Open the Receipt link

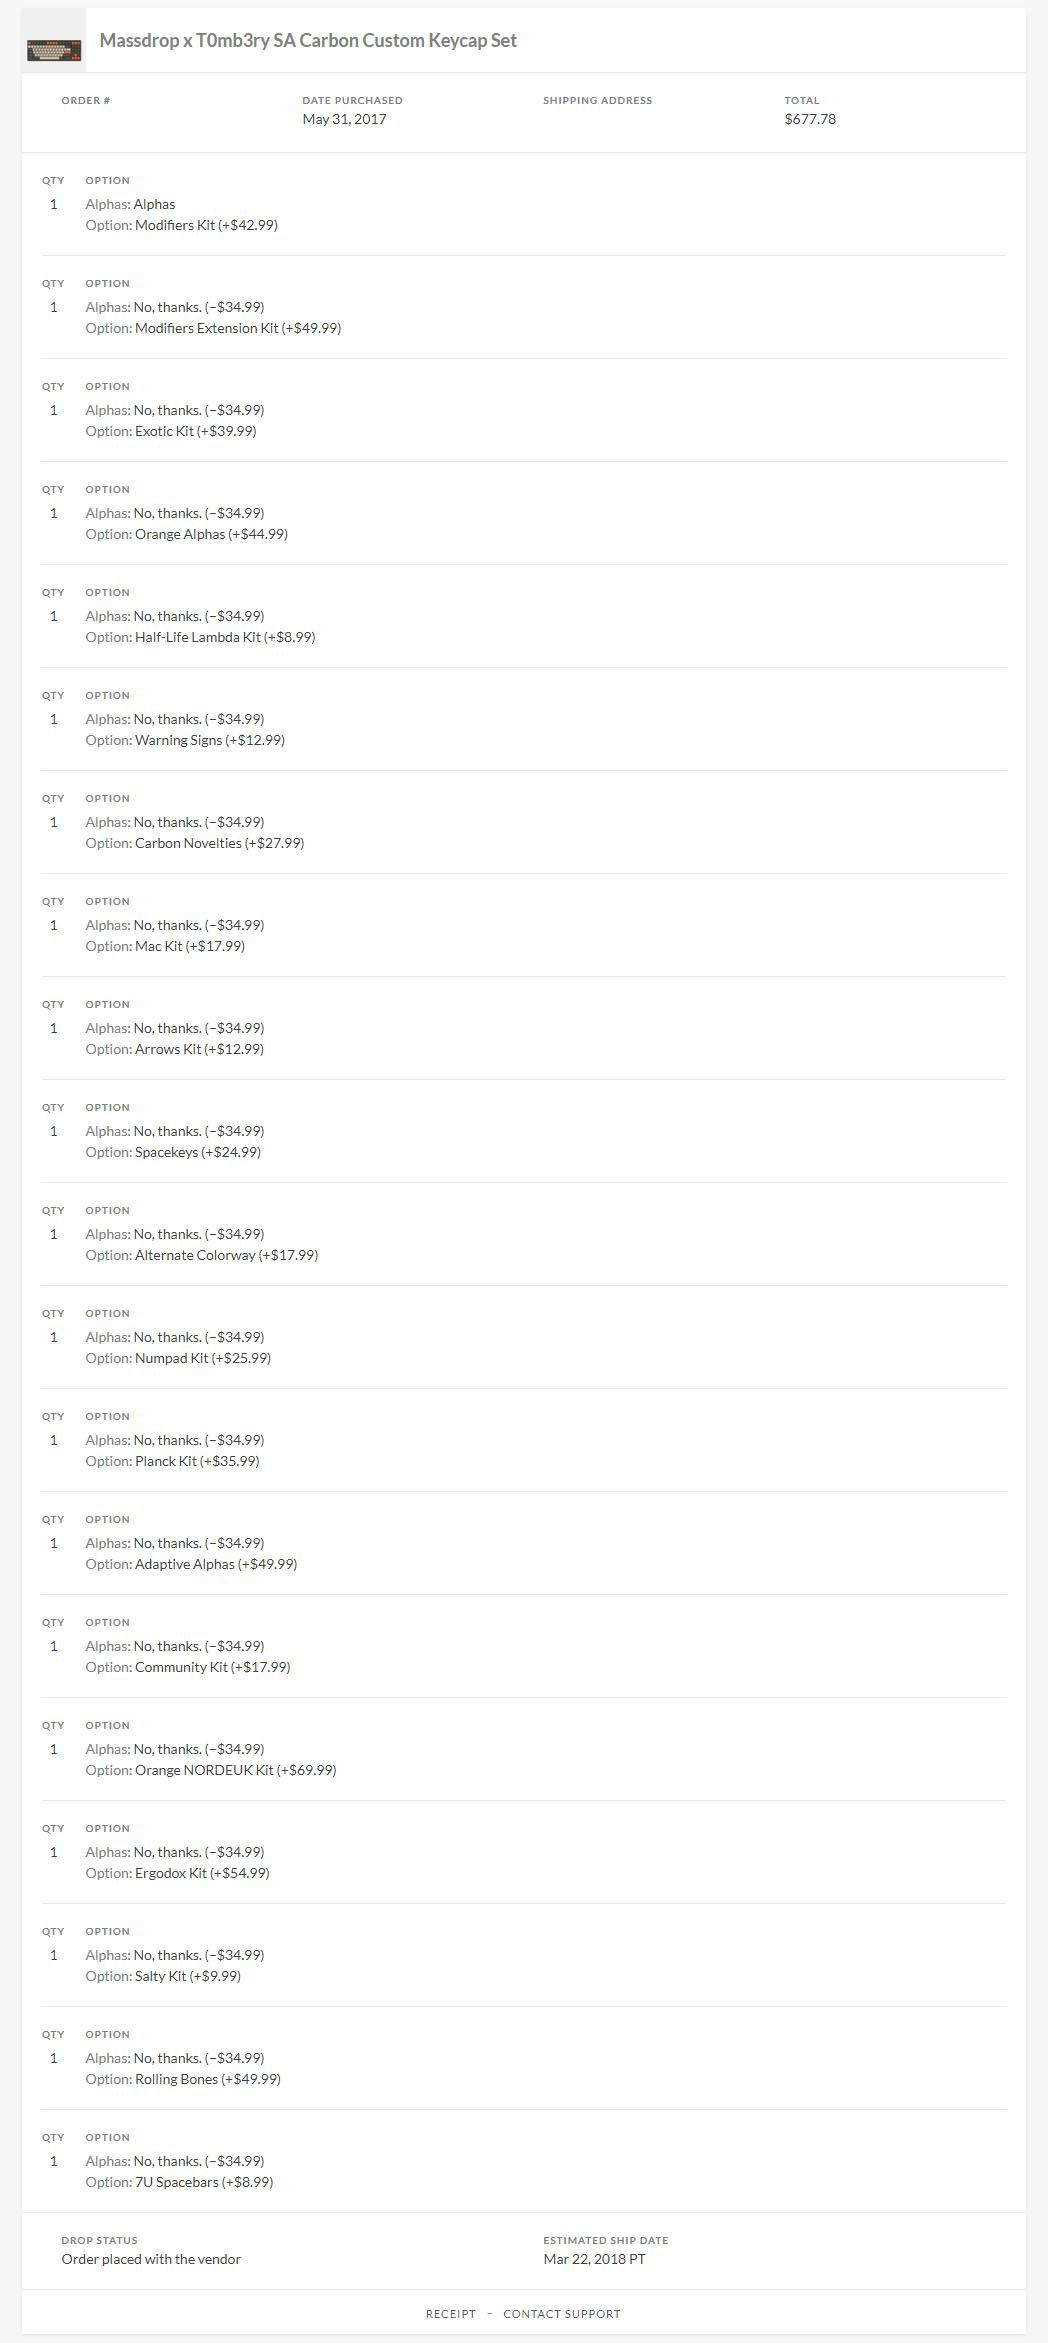(451, 2313)
